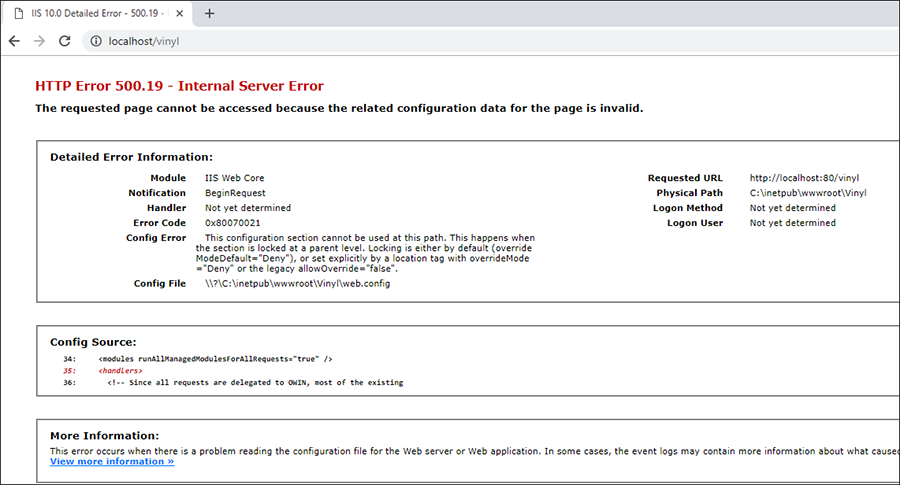Click the browser back arrow

click(x=14, y=41)
